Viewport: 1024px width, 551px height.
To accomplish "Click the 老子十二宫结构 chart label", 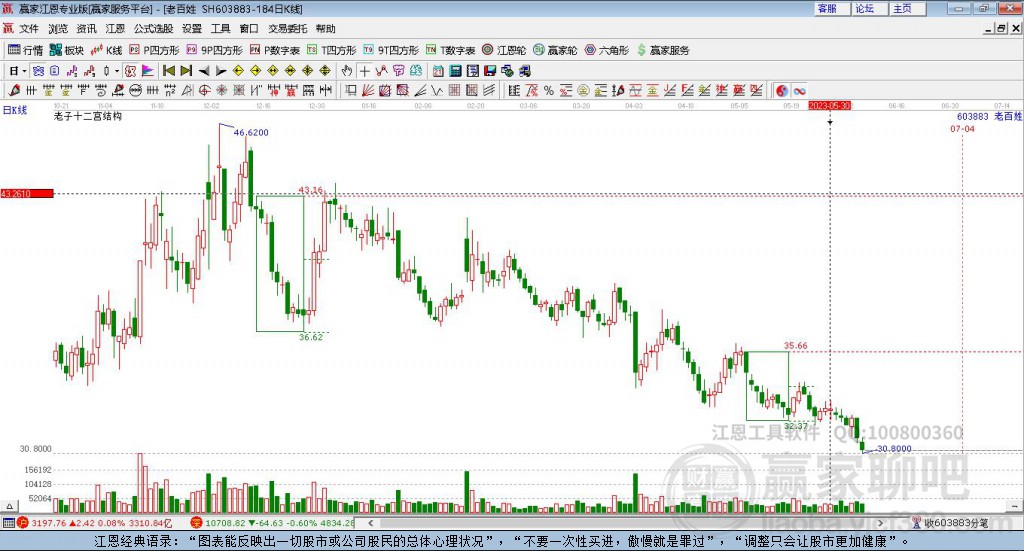I will tap(88, 116).
